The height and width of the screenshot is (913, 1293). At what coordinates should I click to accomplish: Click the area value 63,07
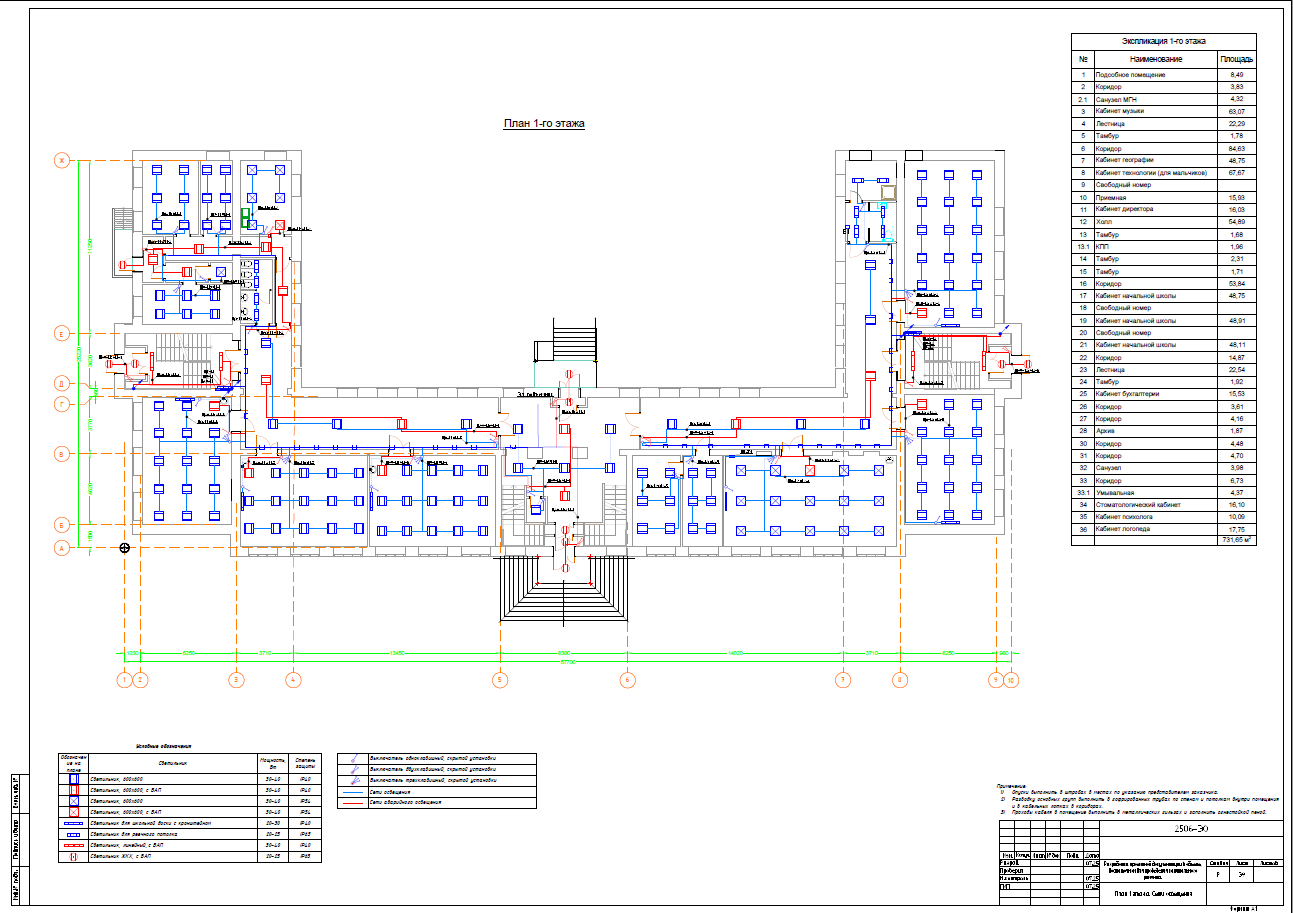pyautogui.click(x=1236, y=112)
